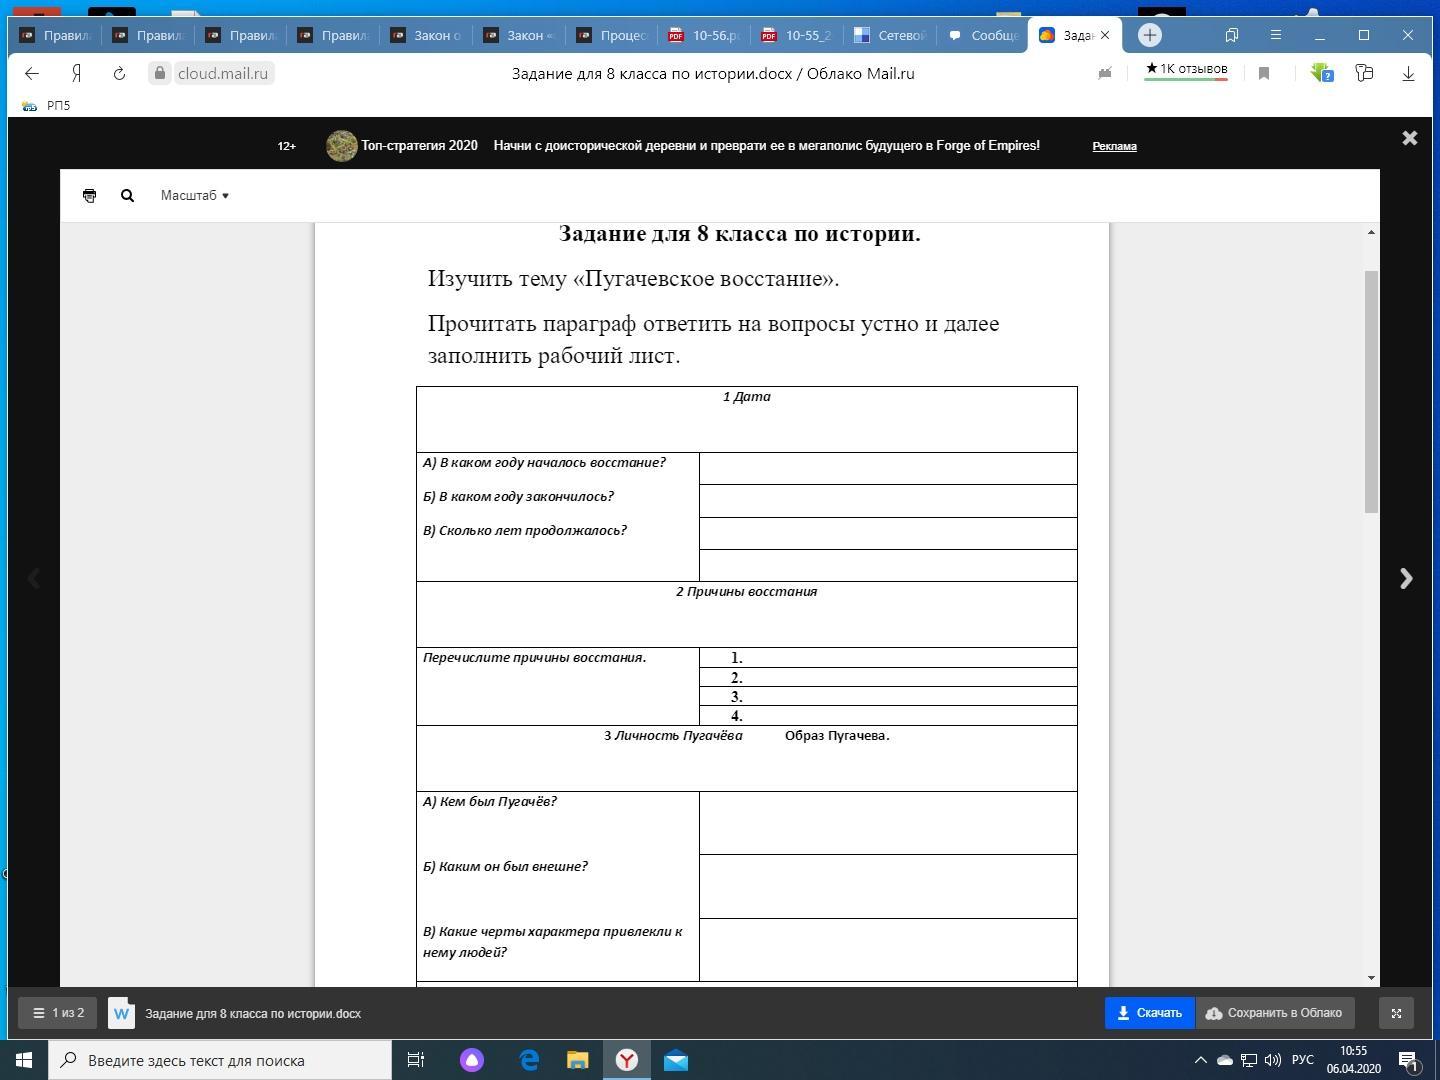
Task: Open search in the document viewer
Action: [127, 196]
